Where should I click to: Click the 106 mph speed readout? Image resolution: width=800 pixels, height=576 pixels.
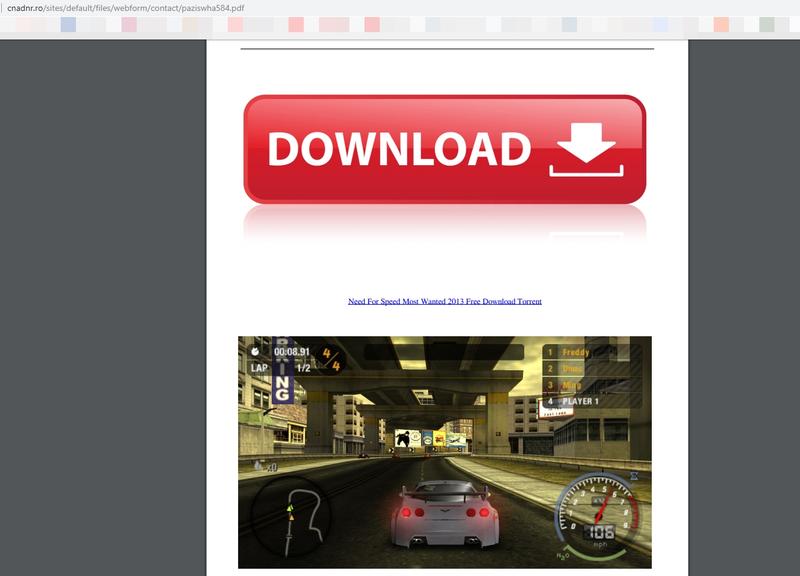[x=600, y=532]
